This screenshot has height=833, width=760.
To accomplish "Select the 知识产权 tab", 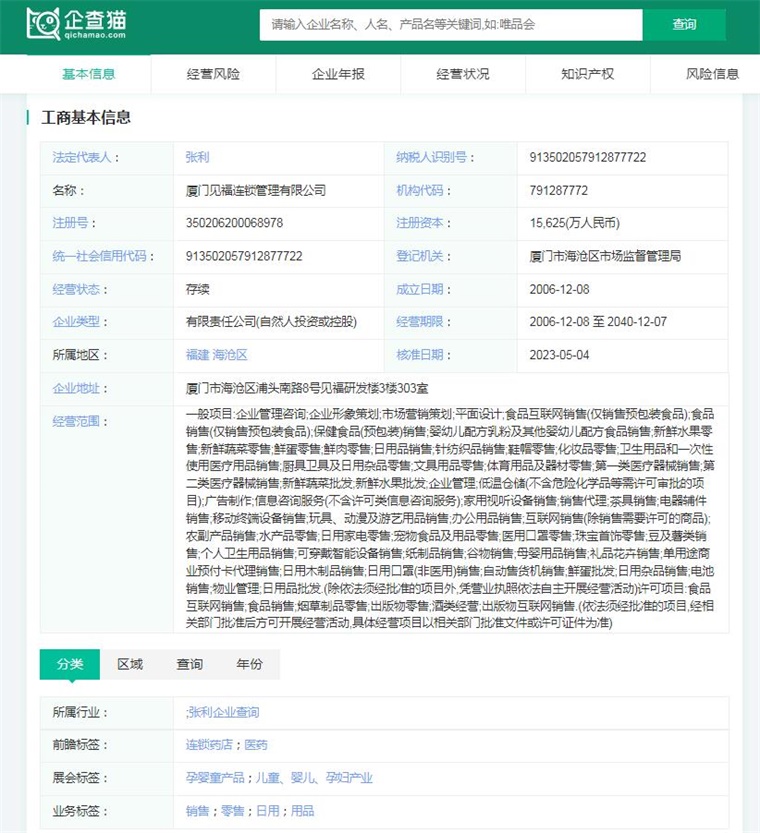I will 588,74.
